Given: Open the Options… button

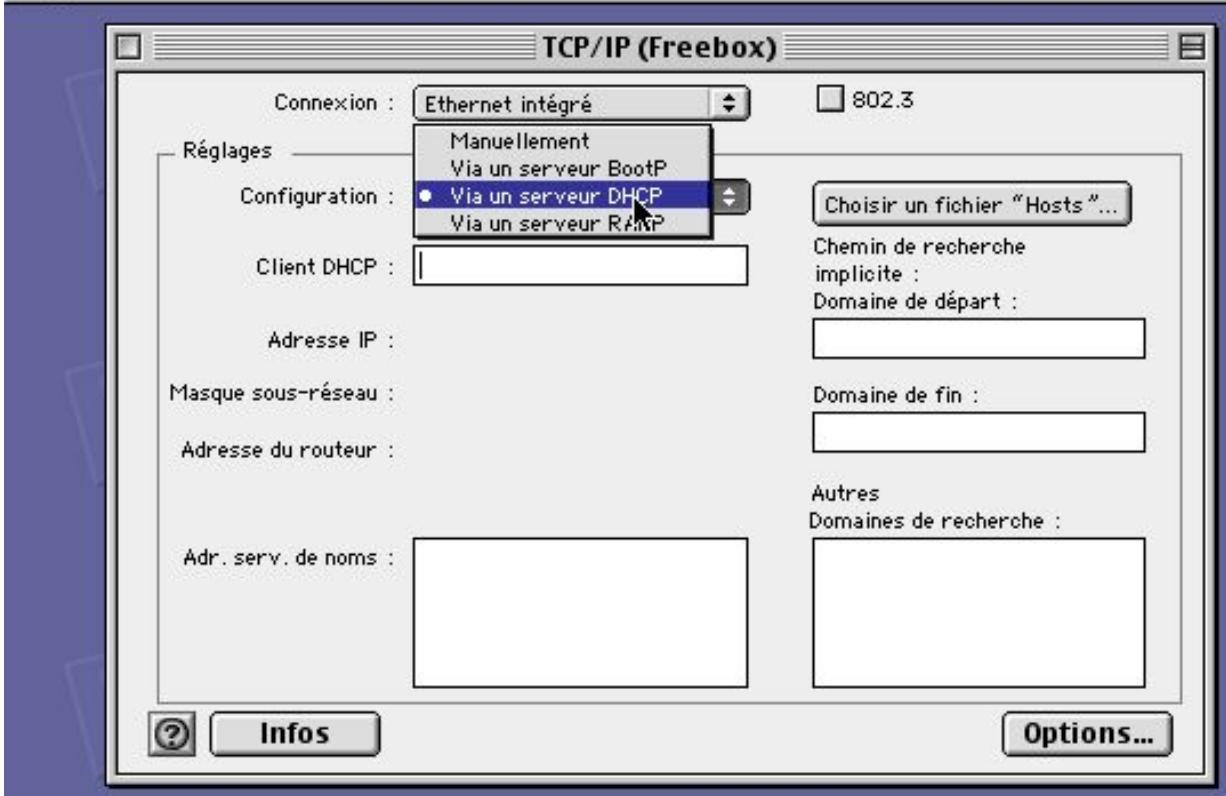Looking at the screenshot, I should click(x=1085, y=734).
